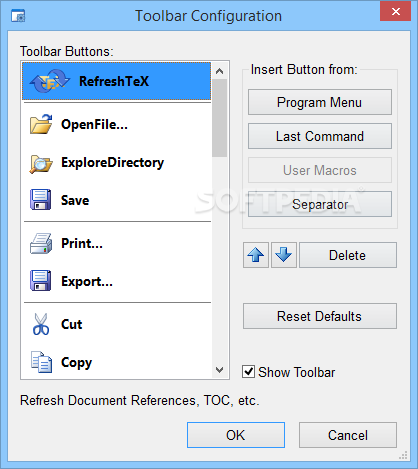Screen dimensions: 418x469
Task: Select the Print... entry text
Action: click(x=82, y=243)
